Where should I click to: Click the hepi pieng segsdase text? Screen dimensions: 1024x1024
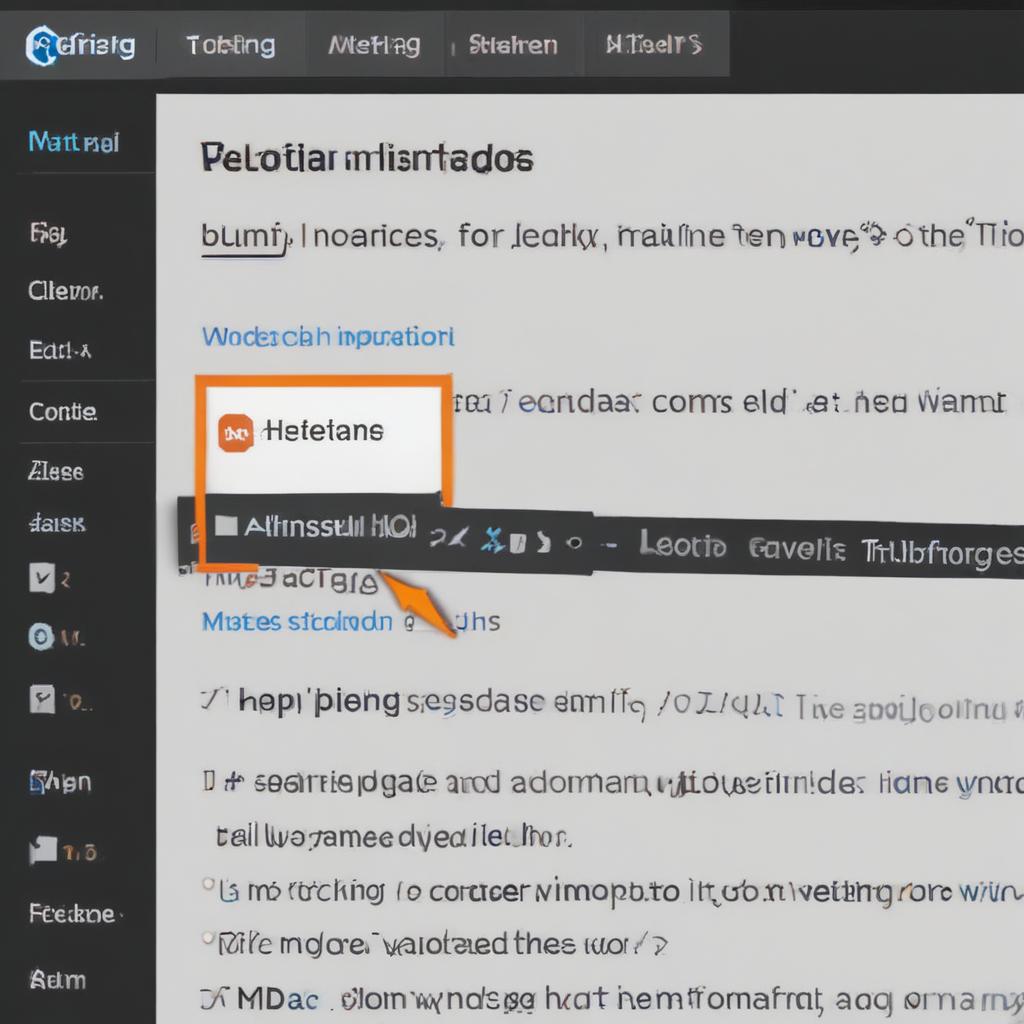click(391, 702)
